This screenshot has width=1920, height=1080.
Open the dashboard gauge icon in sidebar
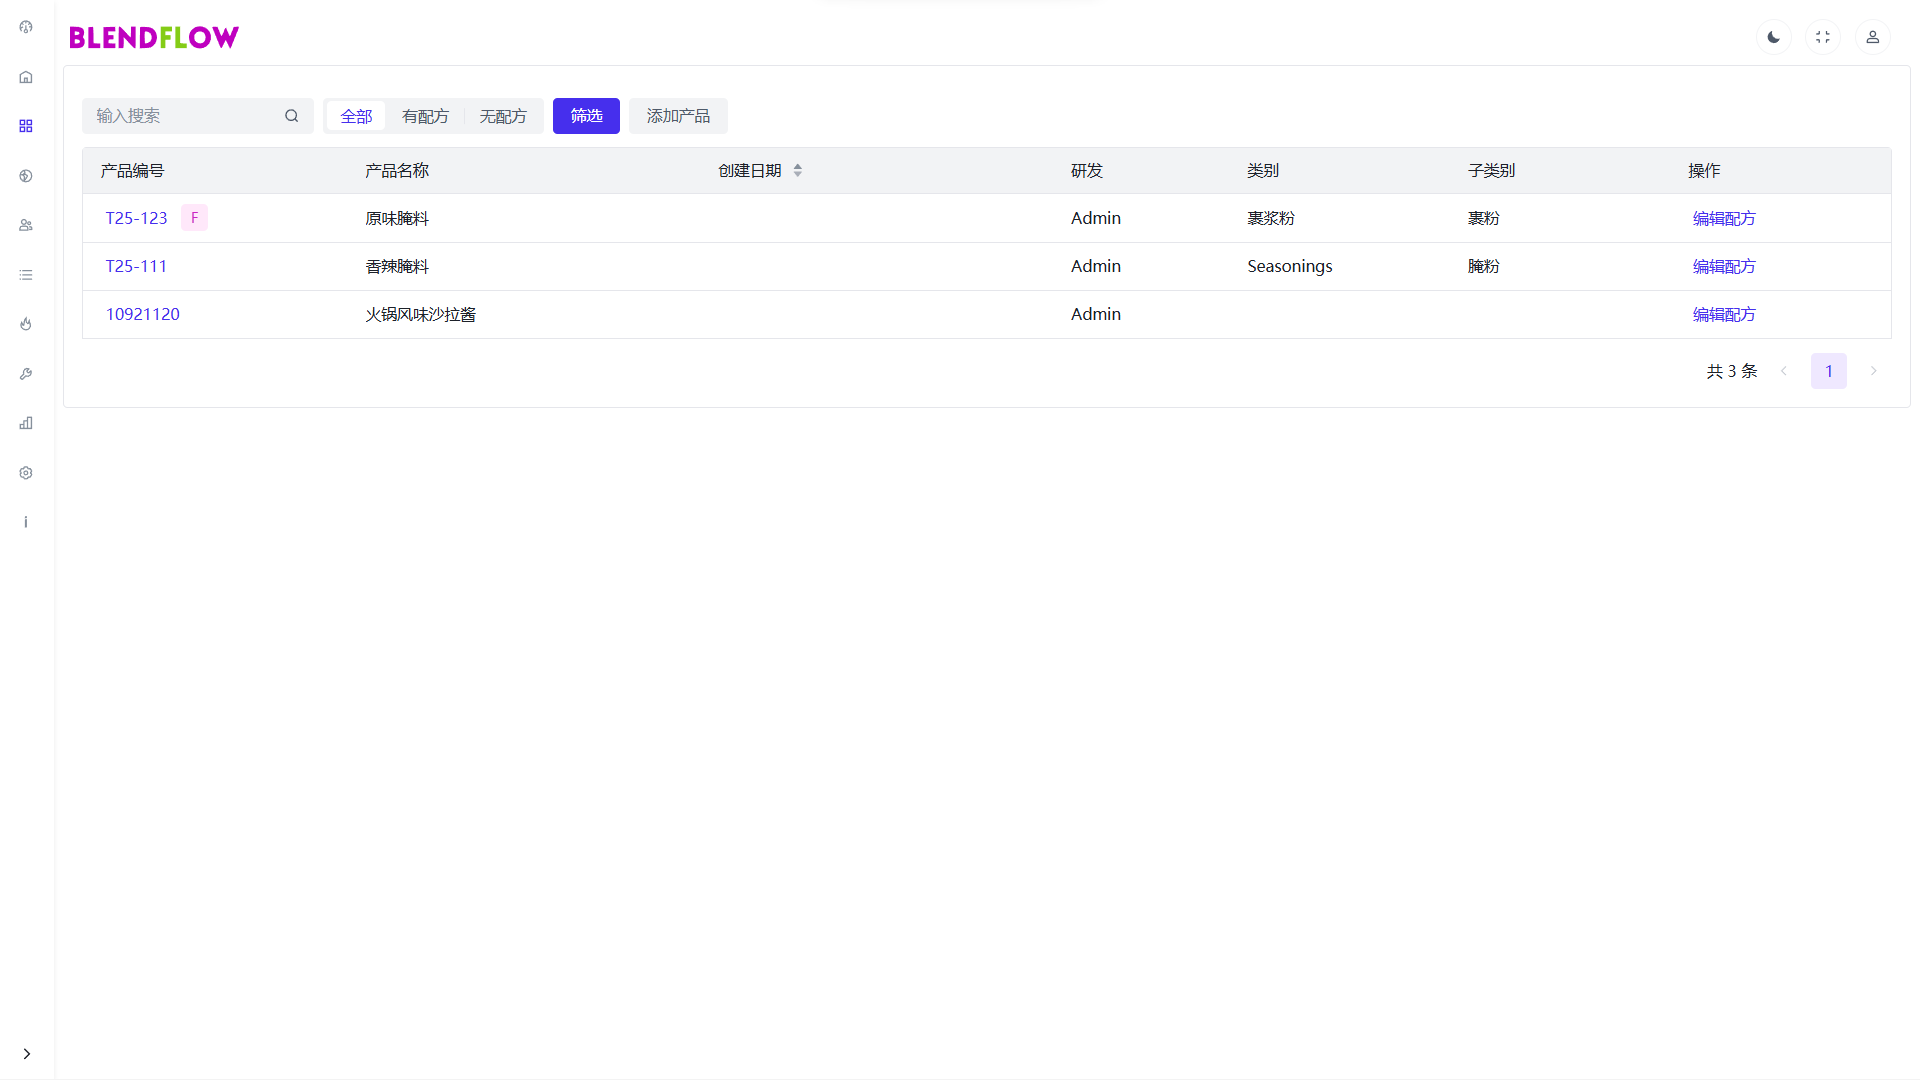(26, 27)
